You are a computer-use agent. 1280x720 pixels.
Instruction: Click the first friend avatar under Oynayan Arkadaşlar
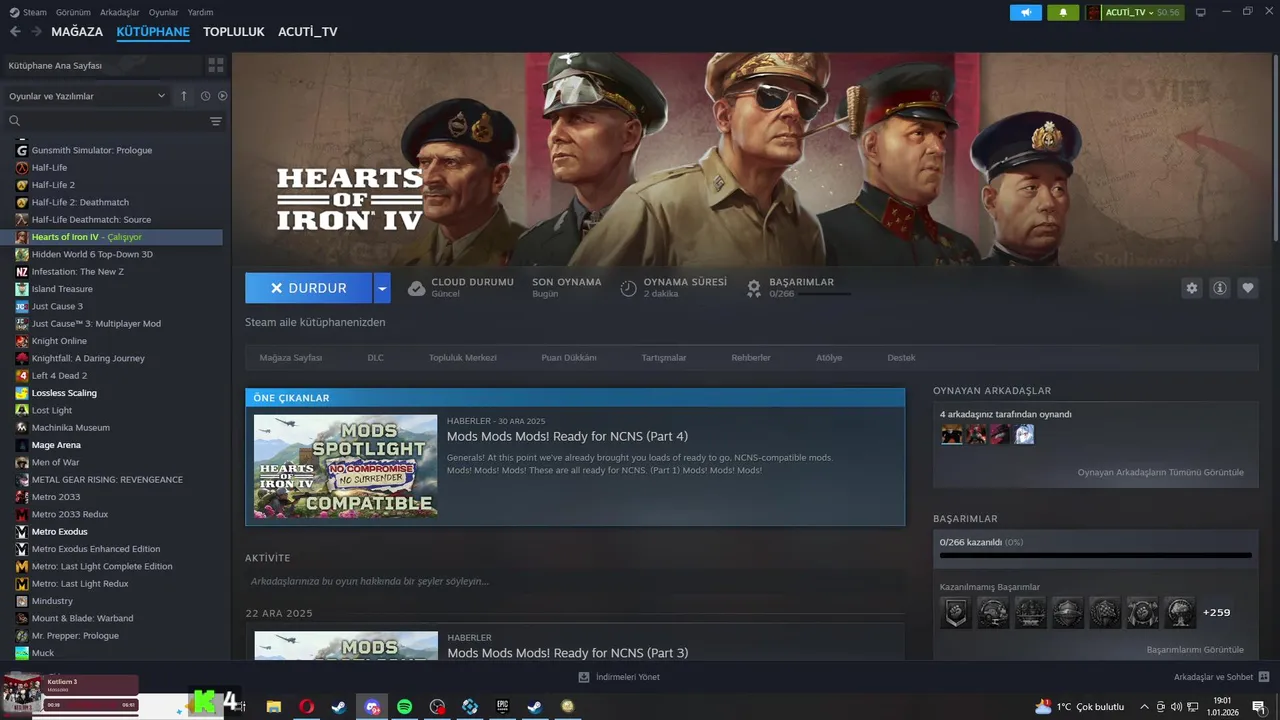(952, 434)
